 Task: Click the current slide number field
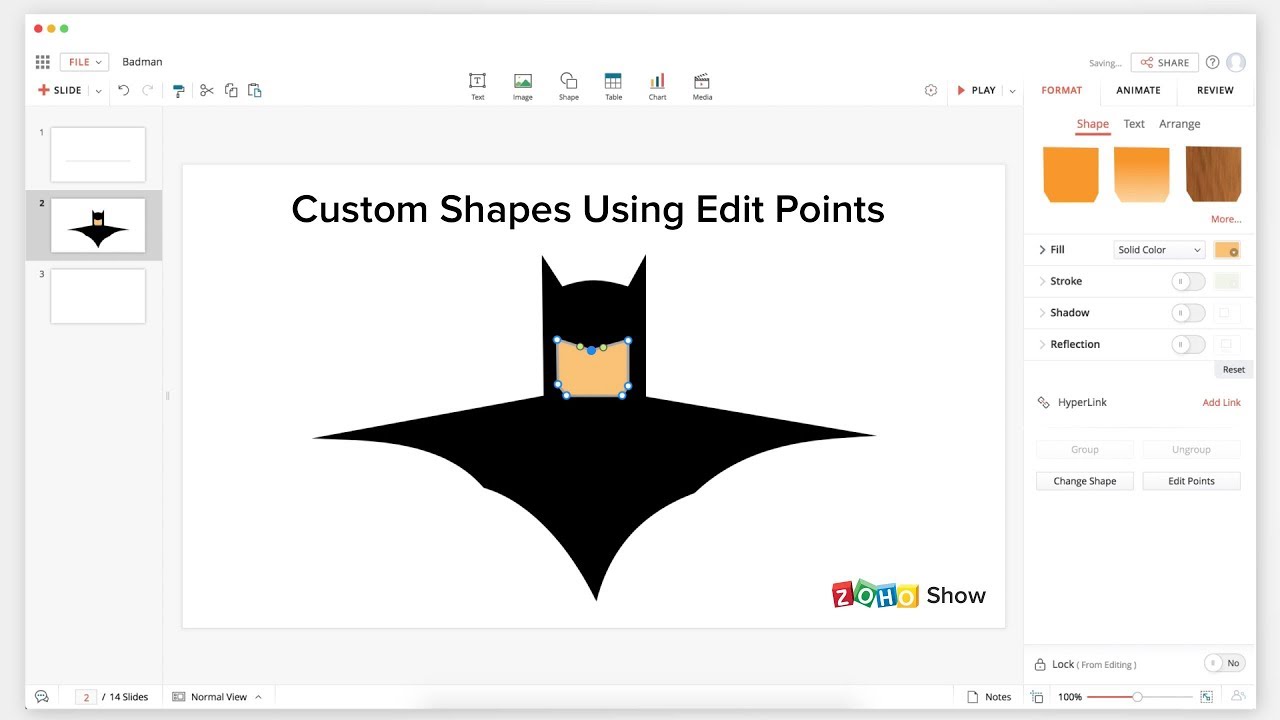pyautogui.click(x=87, y=697)
